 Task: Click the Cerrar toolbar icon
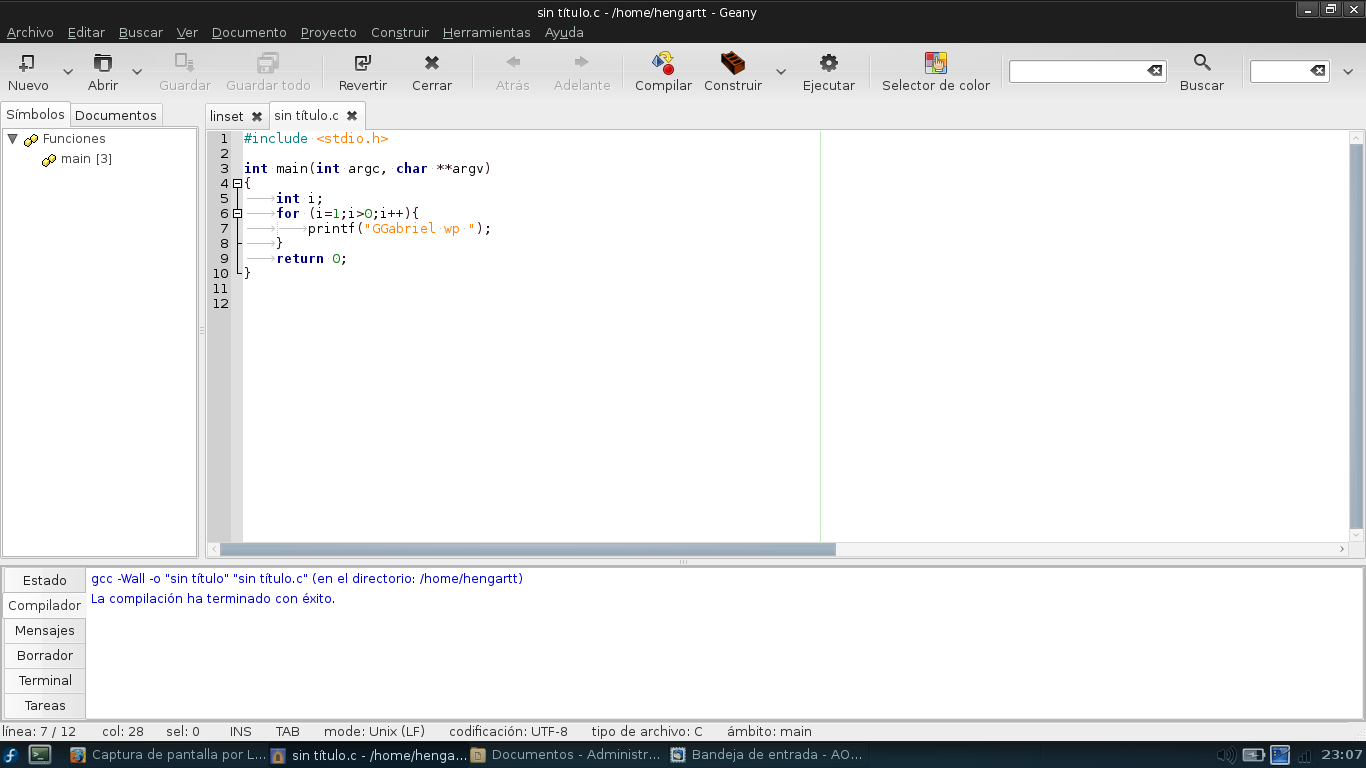click(x=432, y=63)
